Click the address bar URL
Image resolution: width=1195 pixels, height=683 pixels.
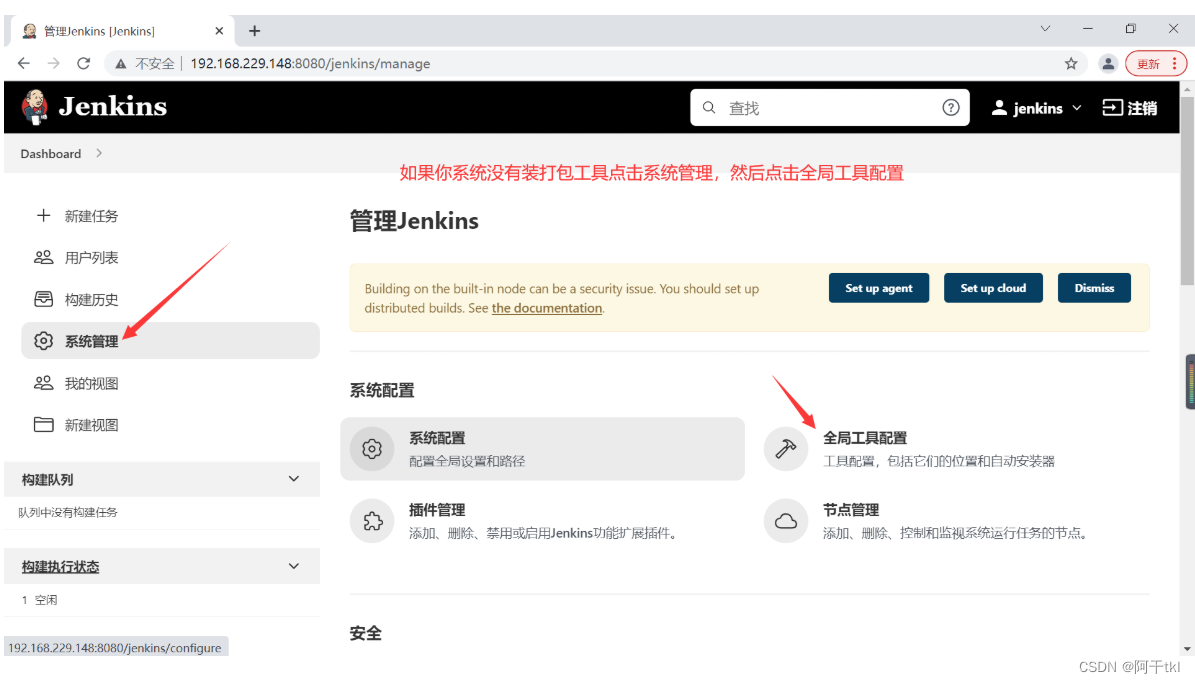coord(310,64)
